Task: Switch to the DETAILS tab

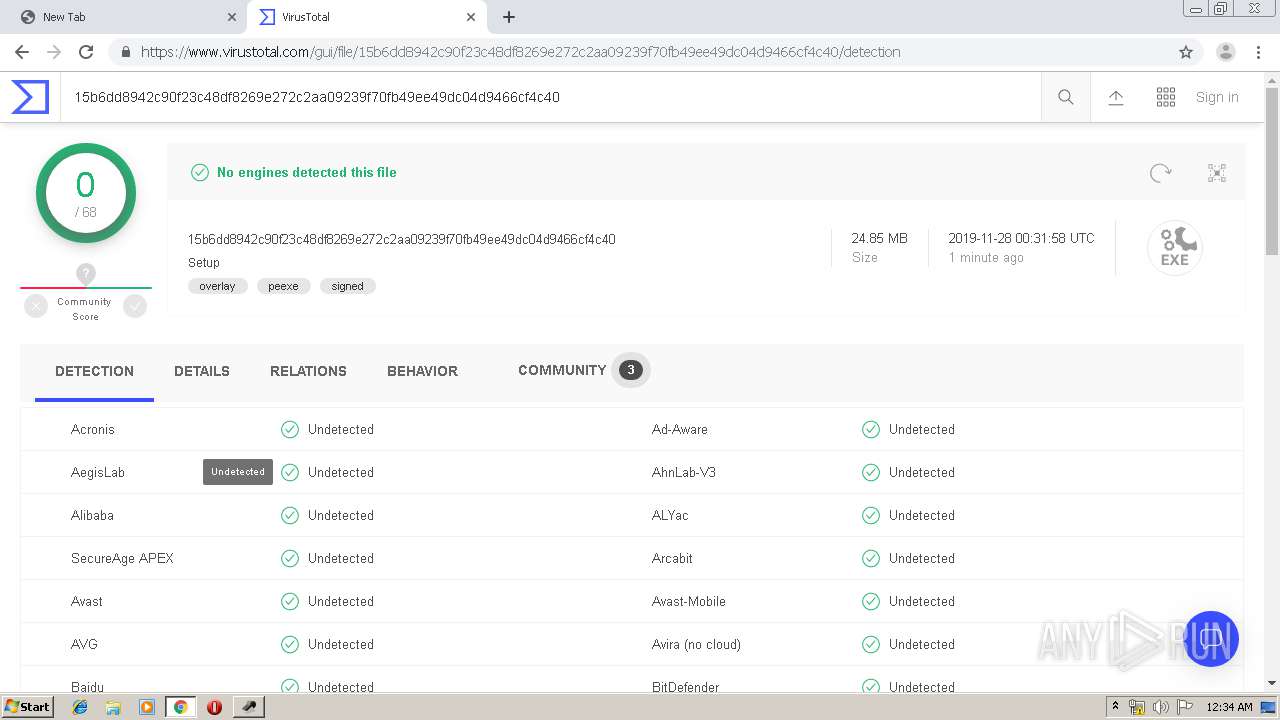Action: click(x=202, y=371)
